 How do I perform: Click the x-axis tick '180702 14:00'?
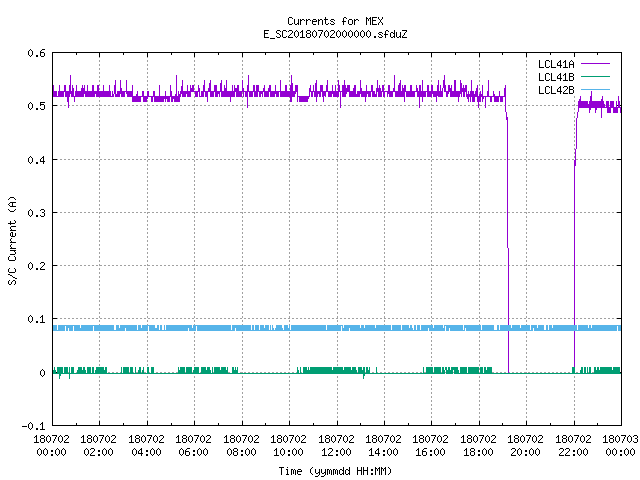[383, 445]
